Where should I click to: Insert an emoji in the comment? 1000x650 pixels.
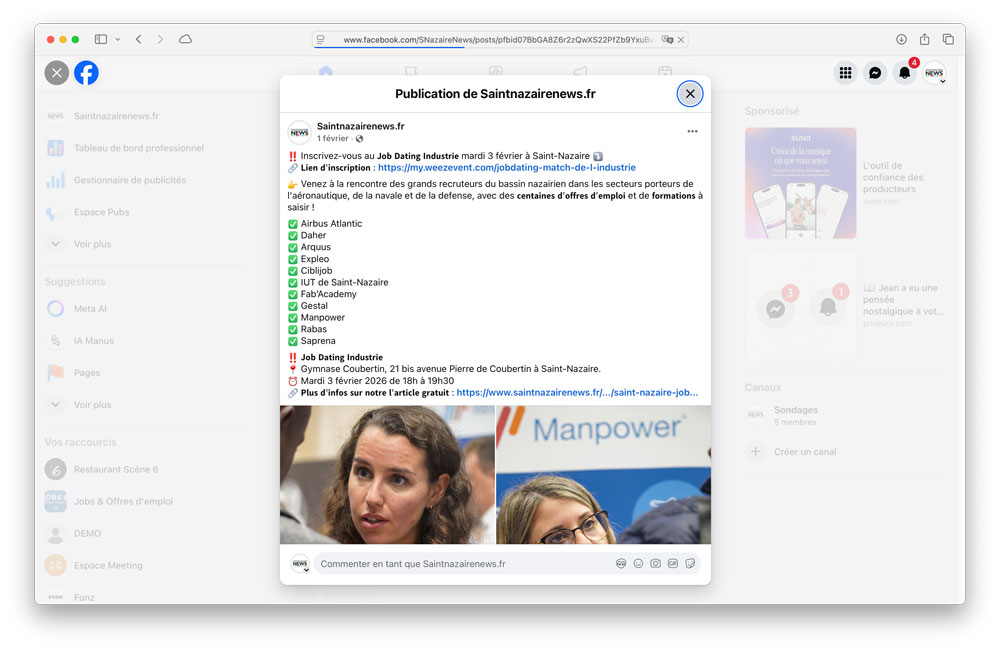pos(638,564)
